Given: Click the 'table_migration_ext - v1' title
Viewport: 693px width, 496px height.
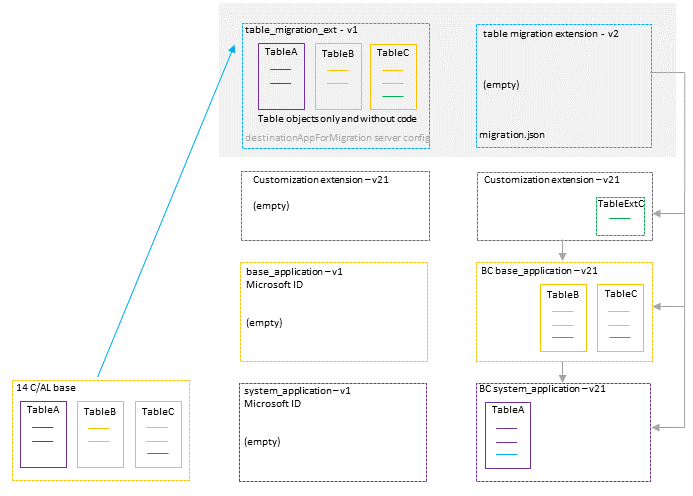Looking at the screenshot, I should [301, 30].
